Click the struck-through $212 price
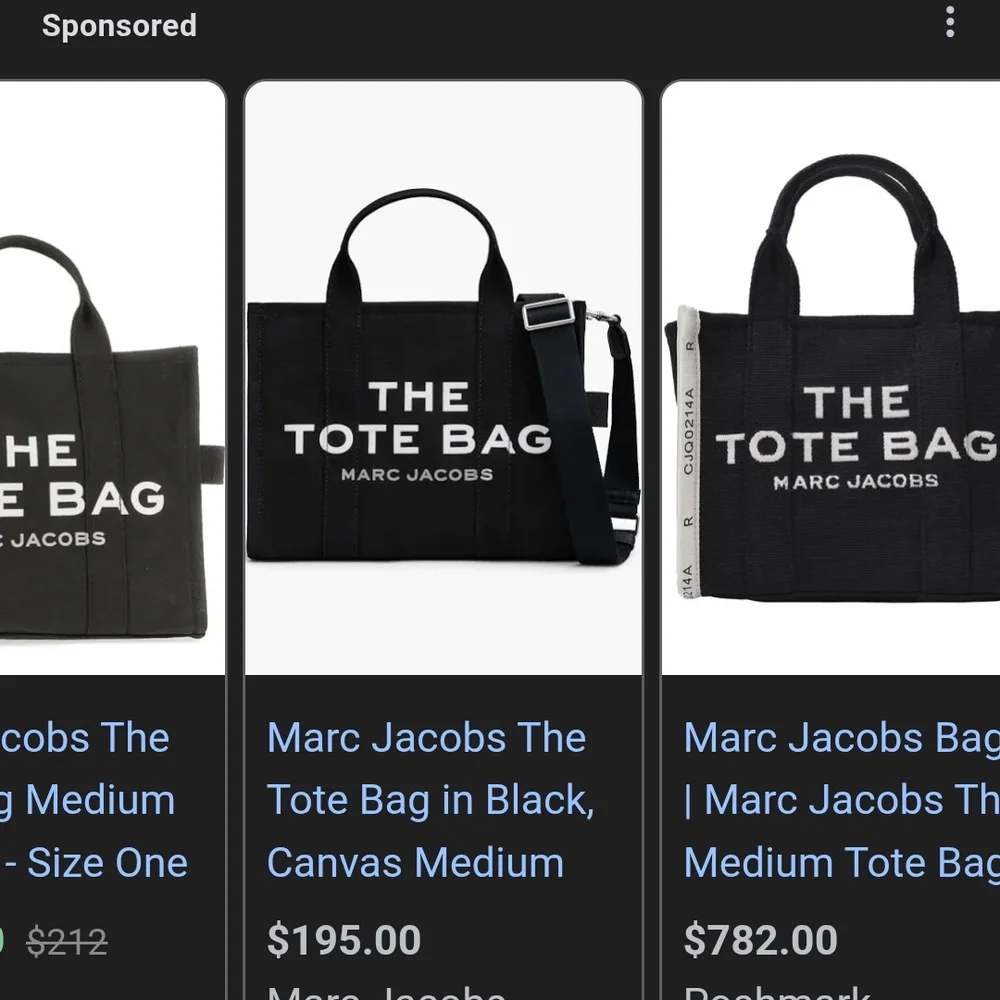The width and height of the screenshot is (1000, 1000). point(67,942)
